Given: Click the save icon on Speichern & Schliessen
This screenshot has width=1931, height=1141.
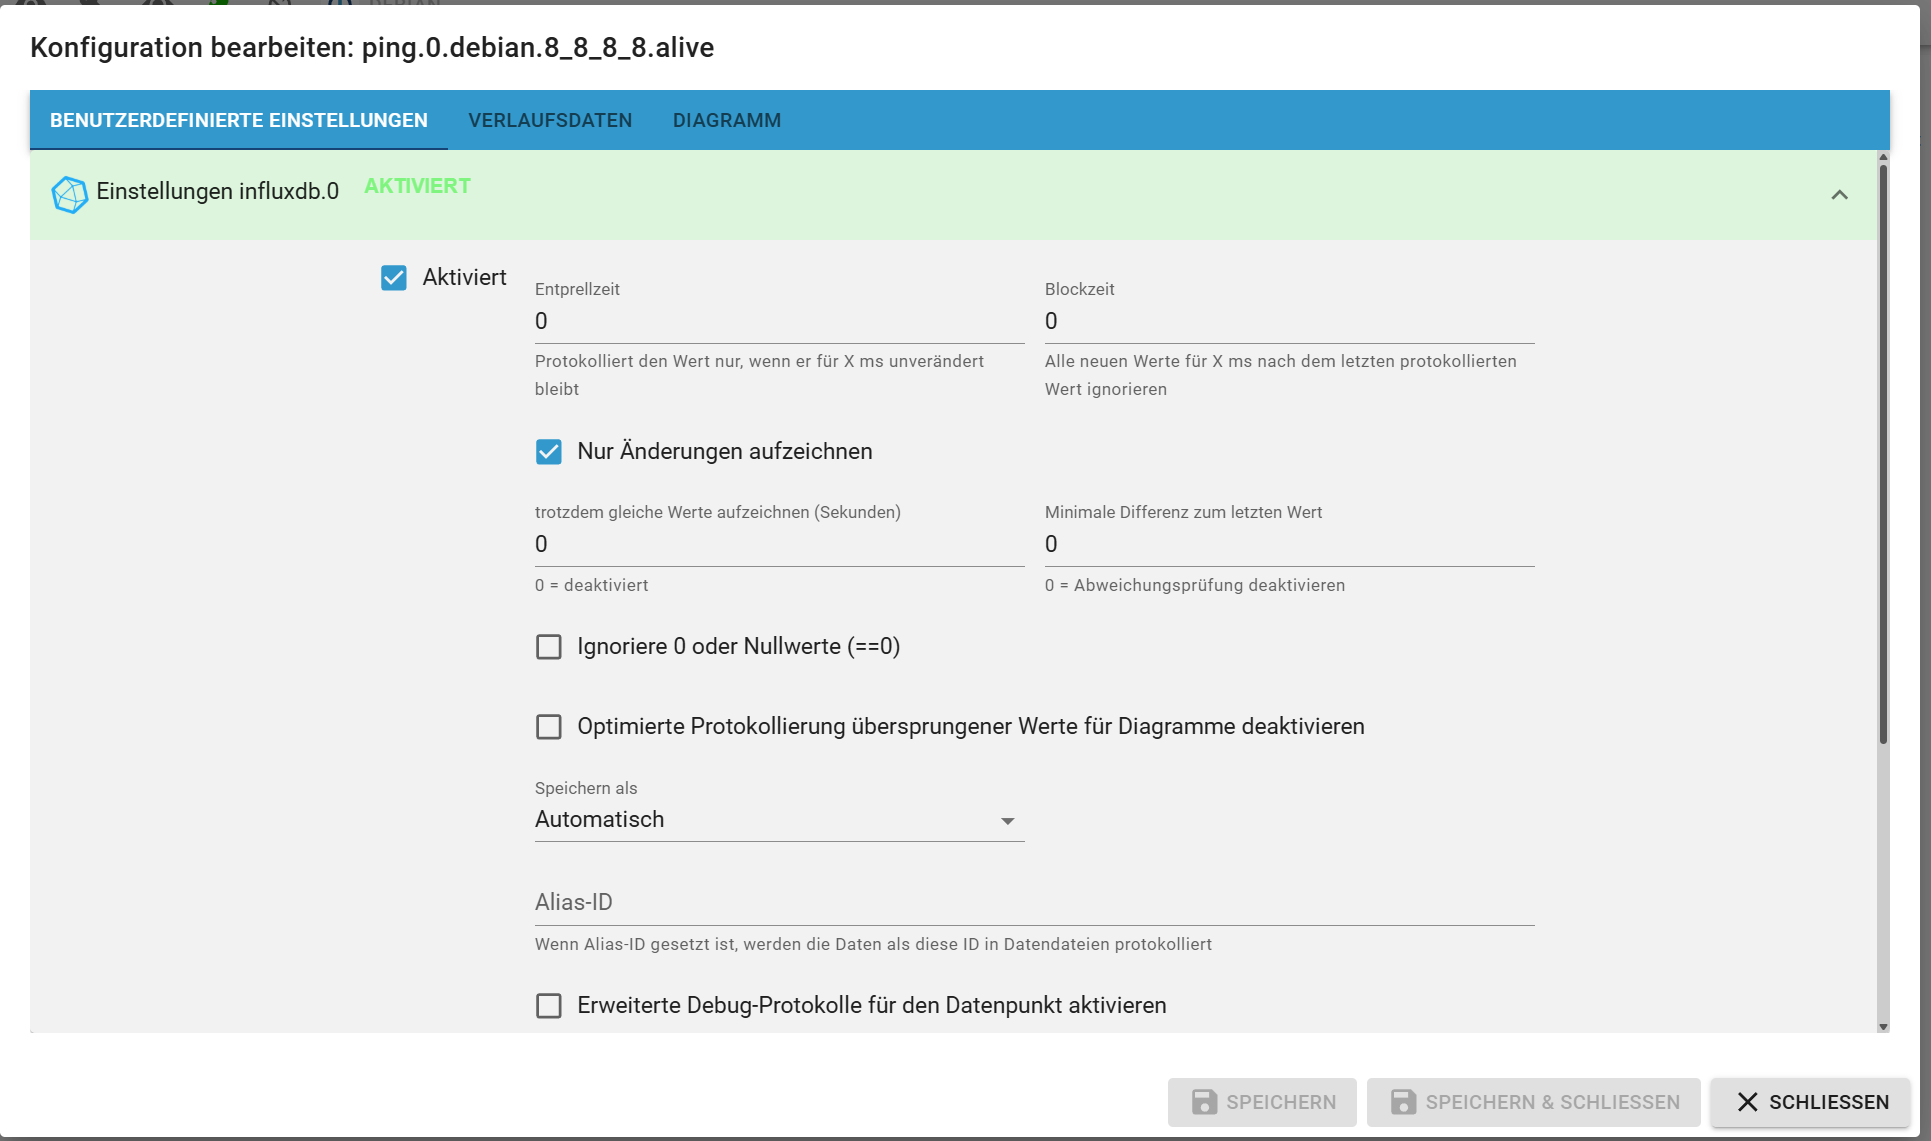Looking at the screenshot, I should (1403, 1102).
